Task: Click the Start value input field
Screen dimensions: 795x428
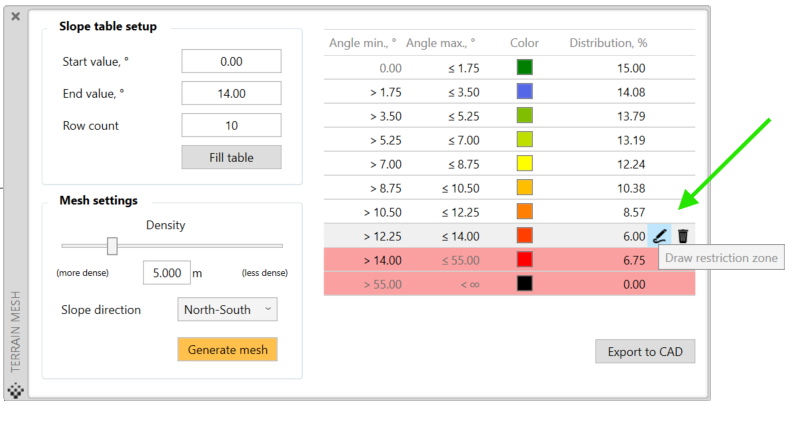Action: click(x=231, y=61)
